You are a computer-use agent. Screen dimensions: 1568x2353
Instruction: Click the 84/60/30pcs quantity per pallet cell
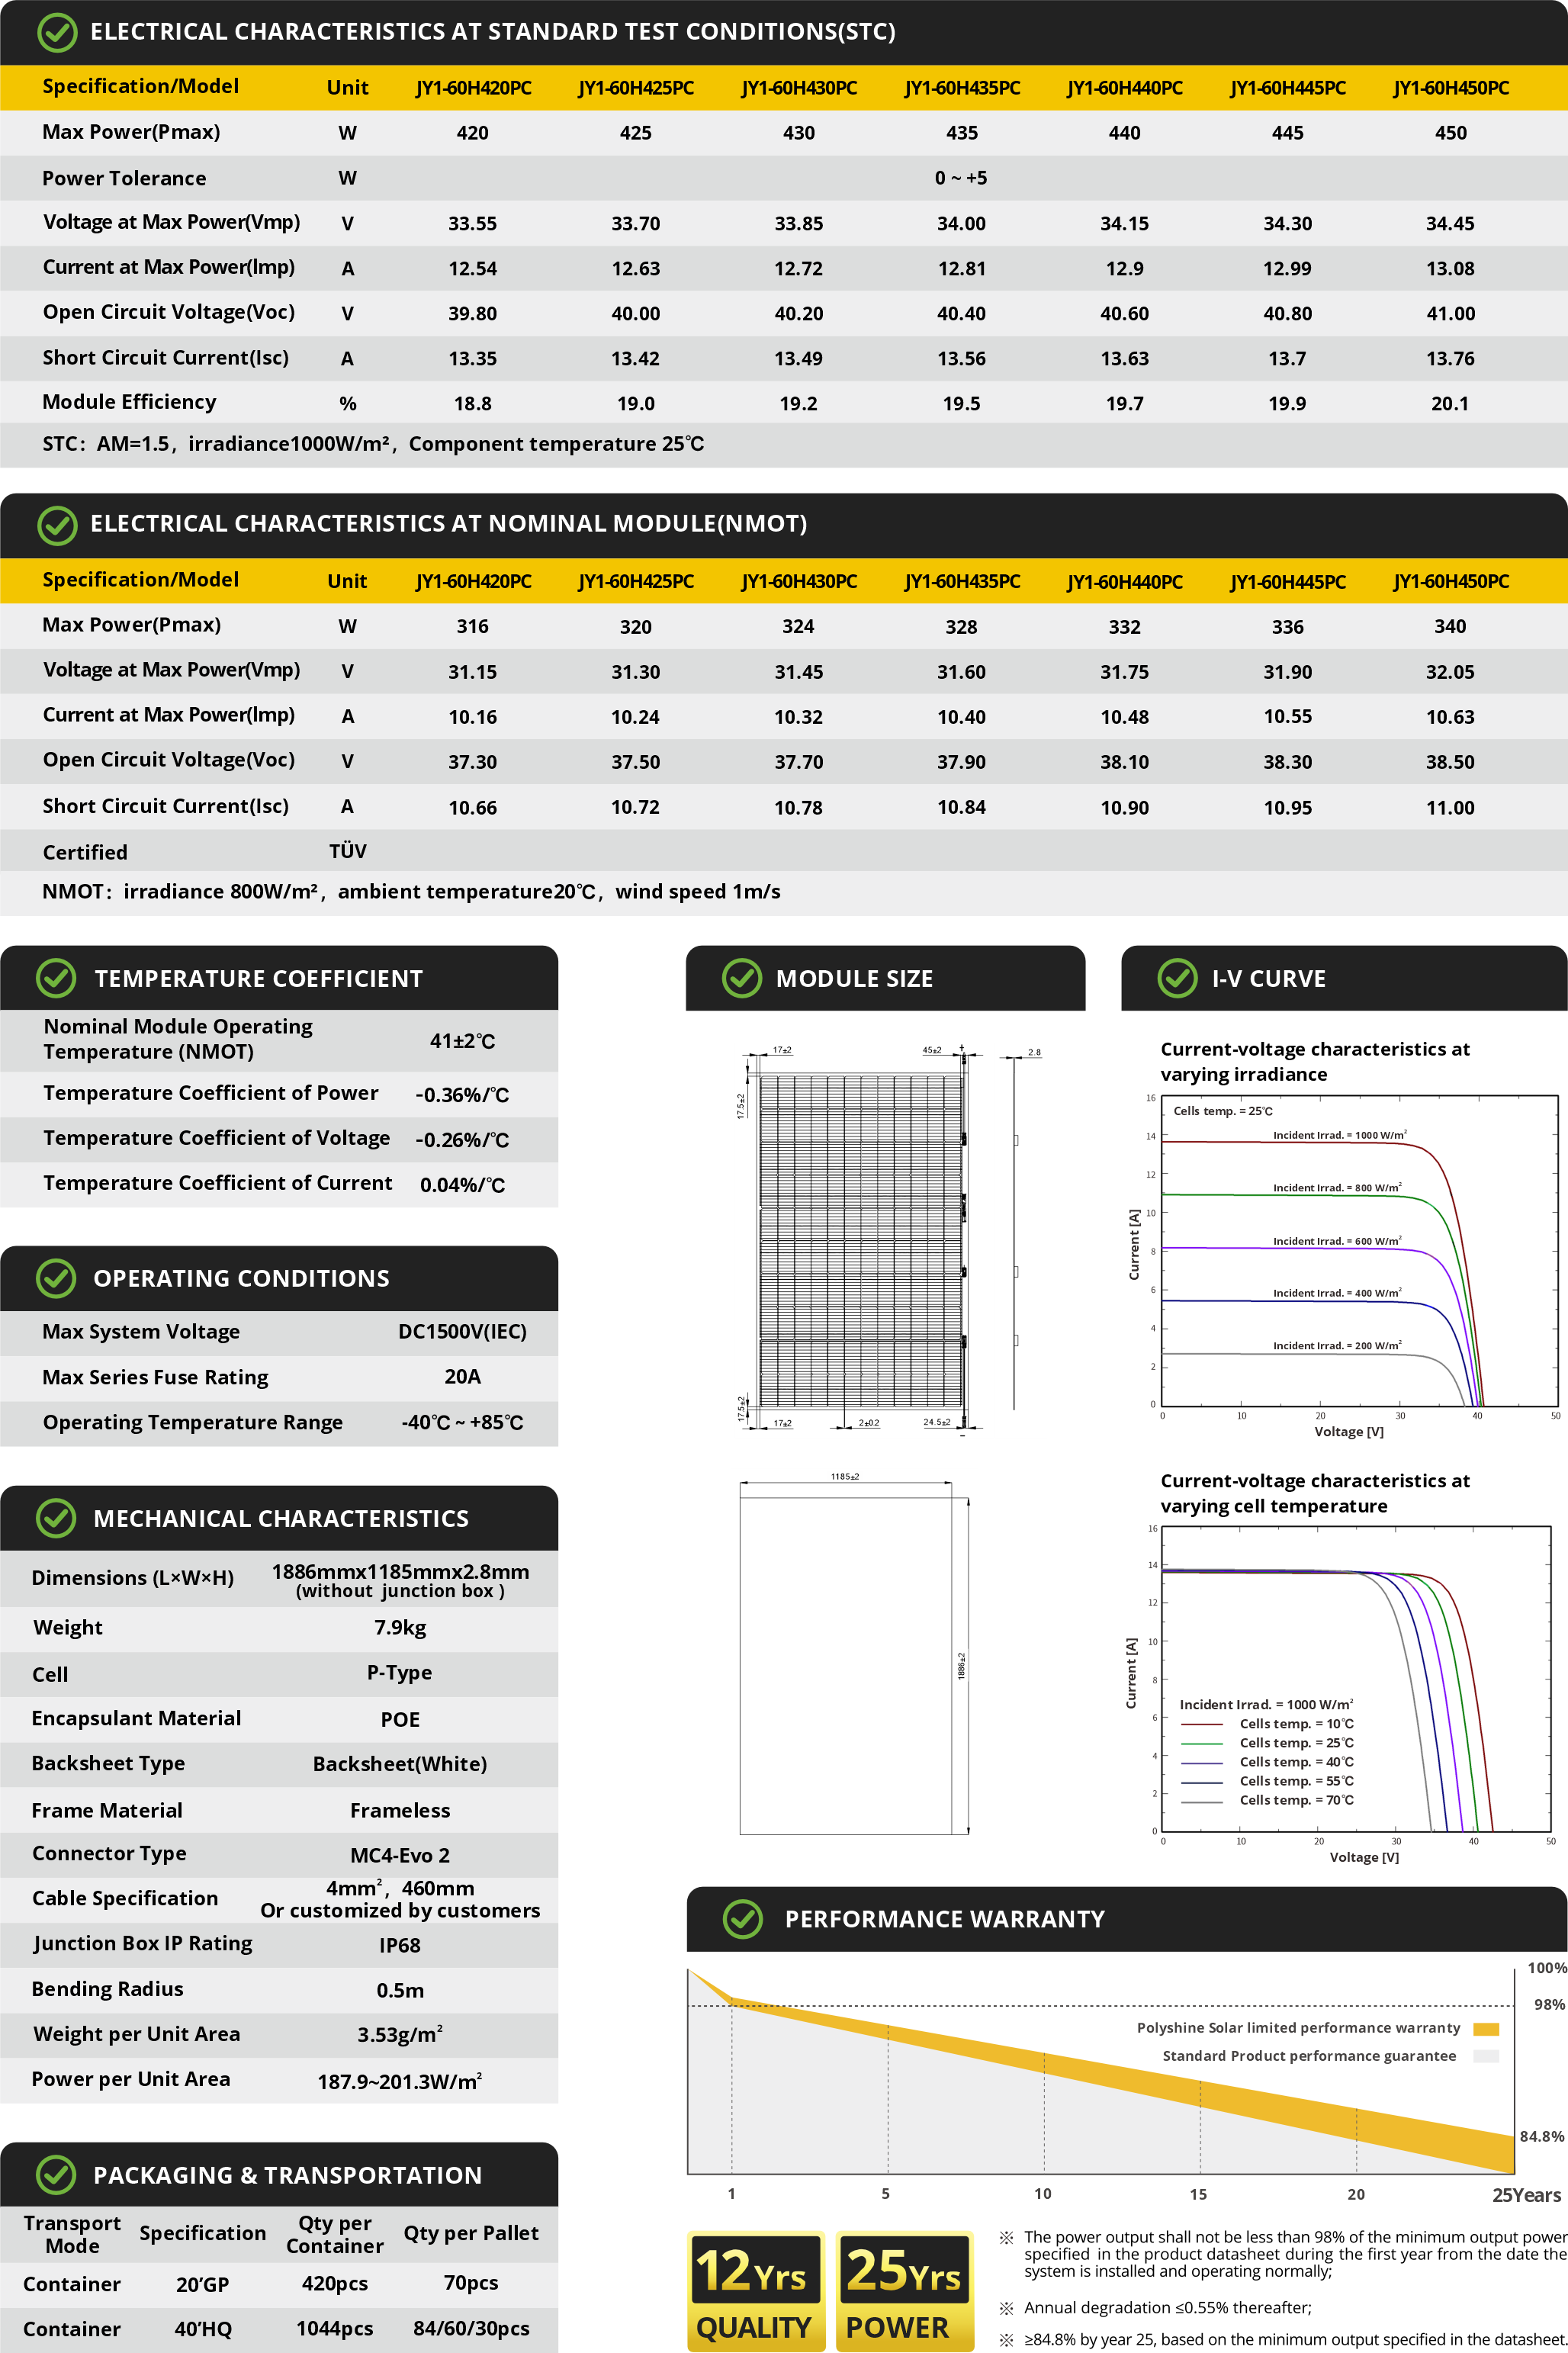click(471, 2329)
